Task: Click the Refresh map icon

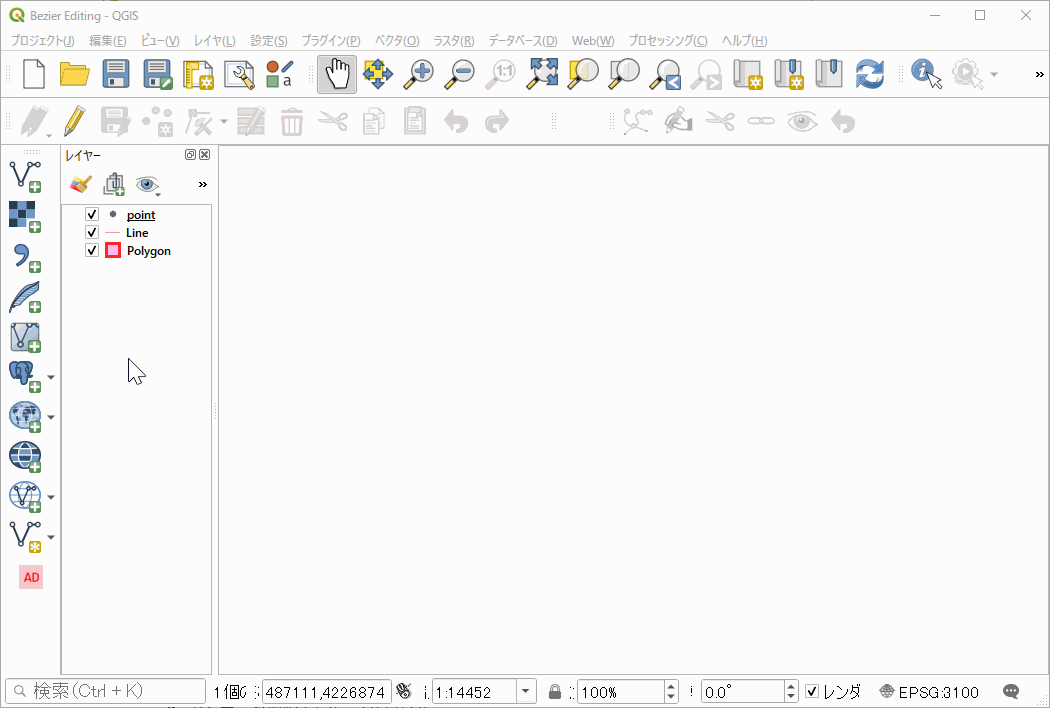Action: (870, 75)
